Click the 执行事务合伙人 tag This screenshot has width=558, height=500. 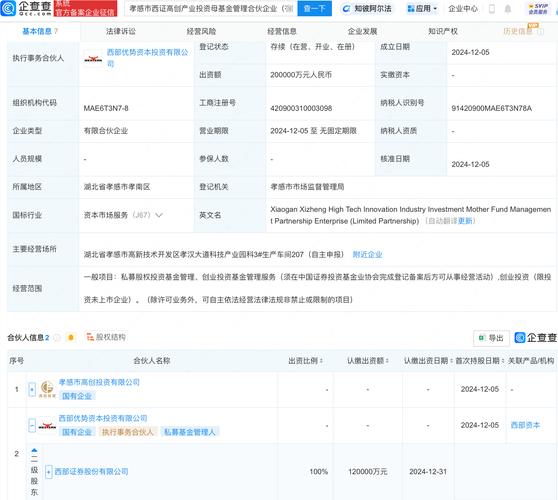tap(127, 432)
